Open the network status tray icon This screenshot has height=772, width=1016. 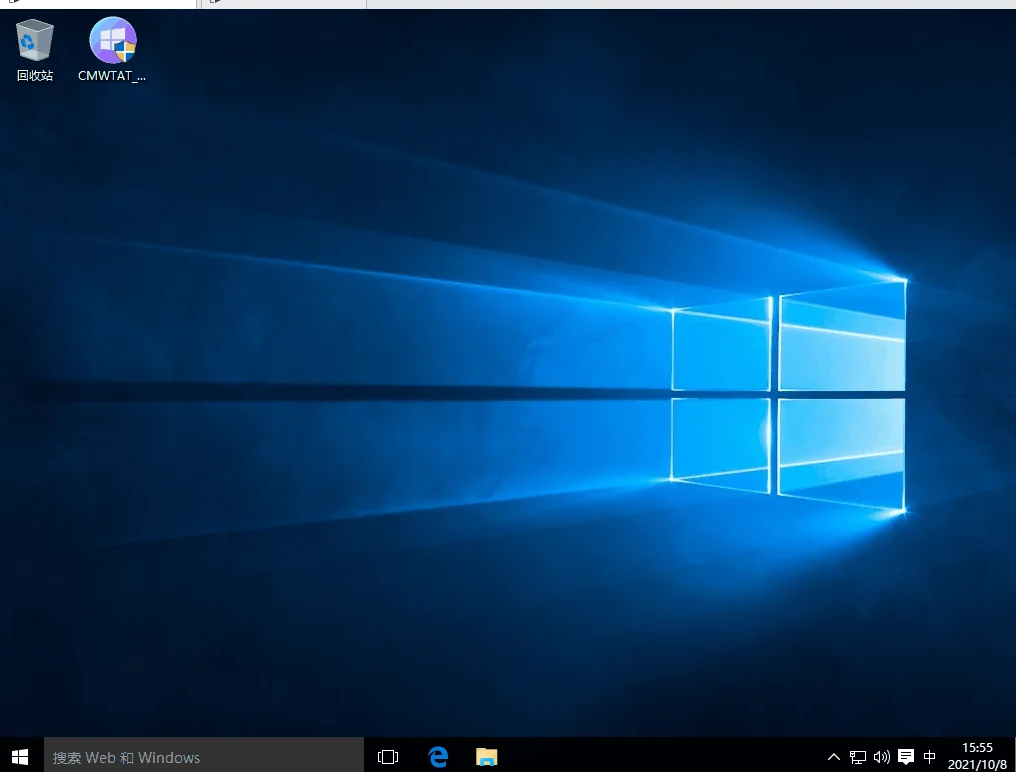click(858, 756)
